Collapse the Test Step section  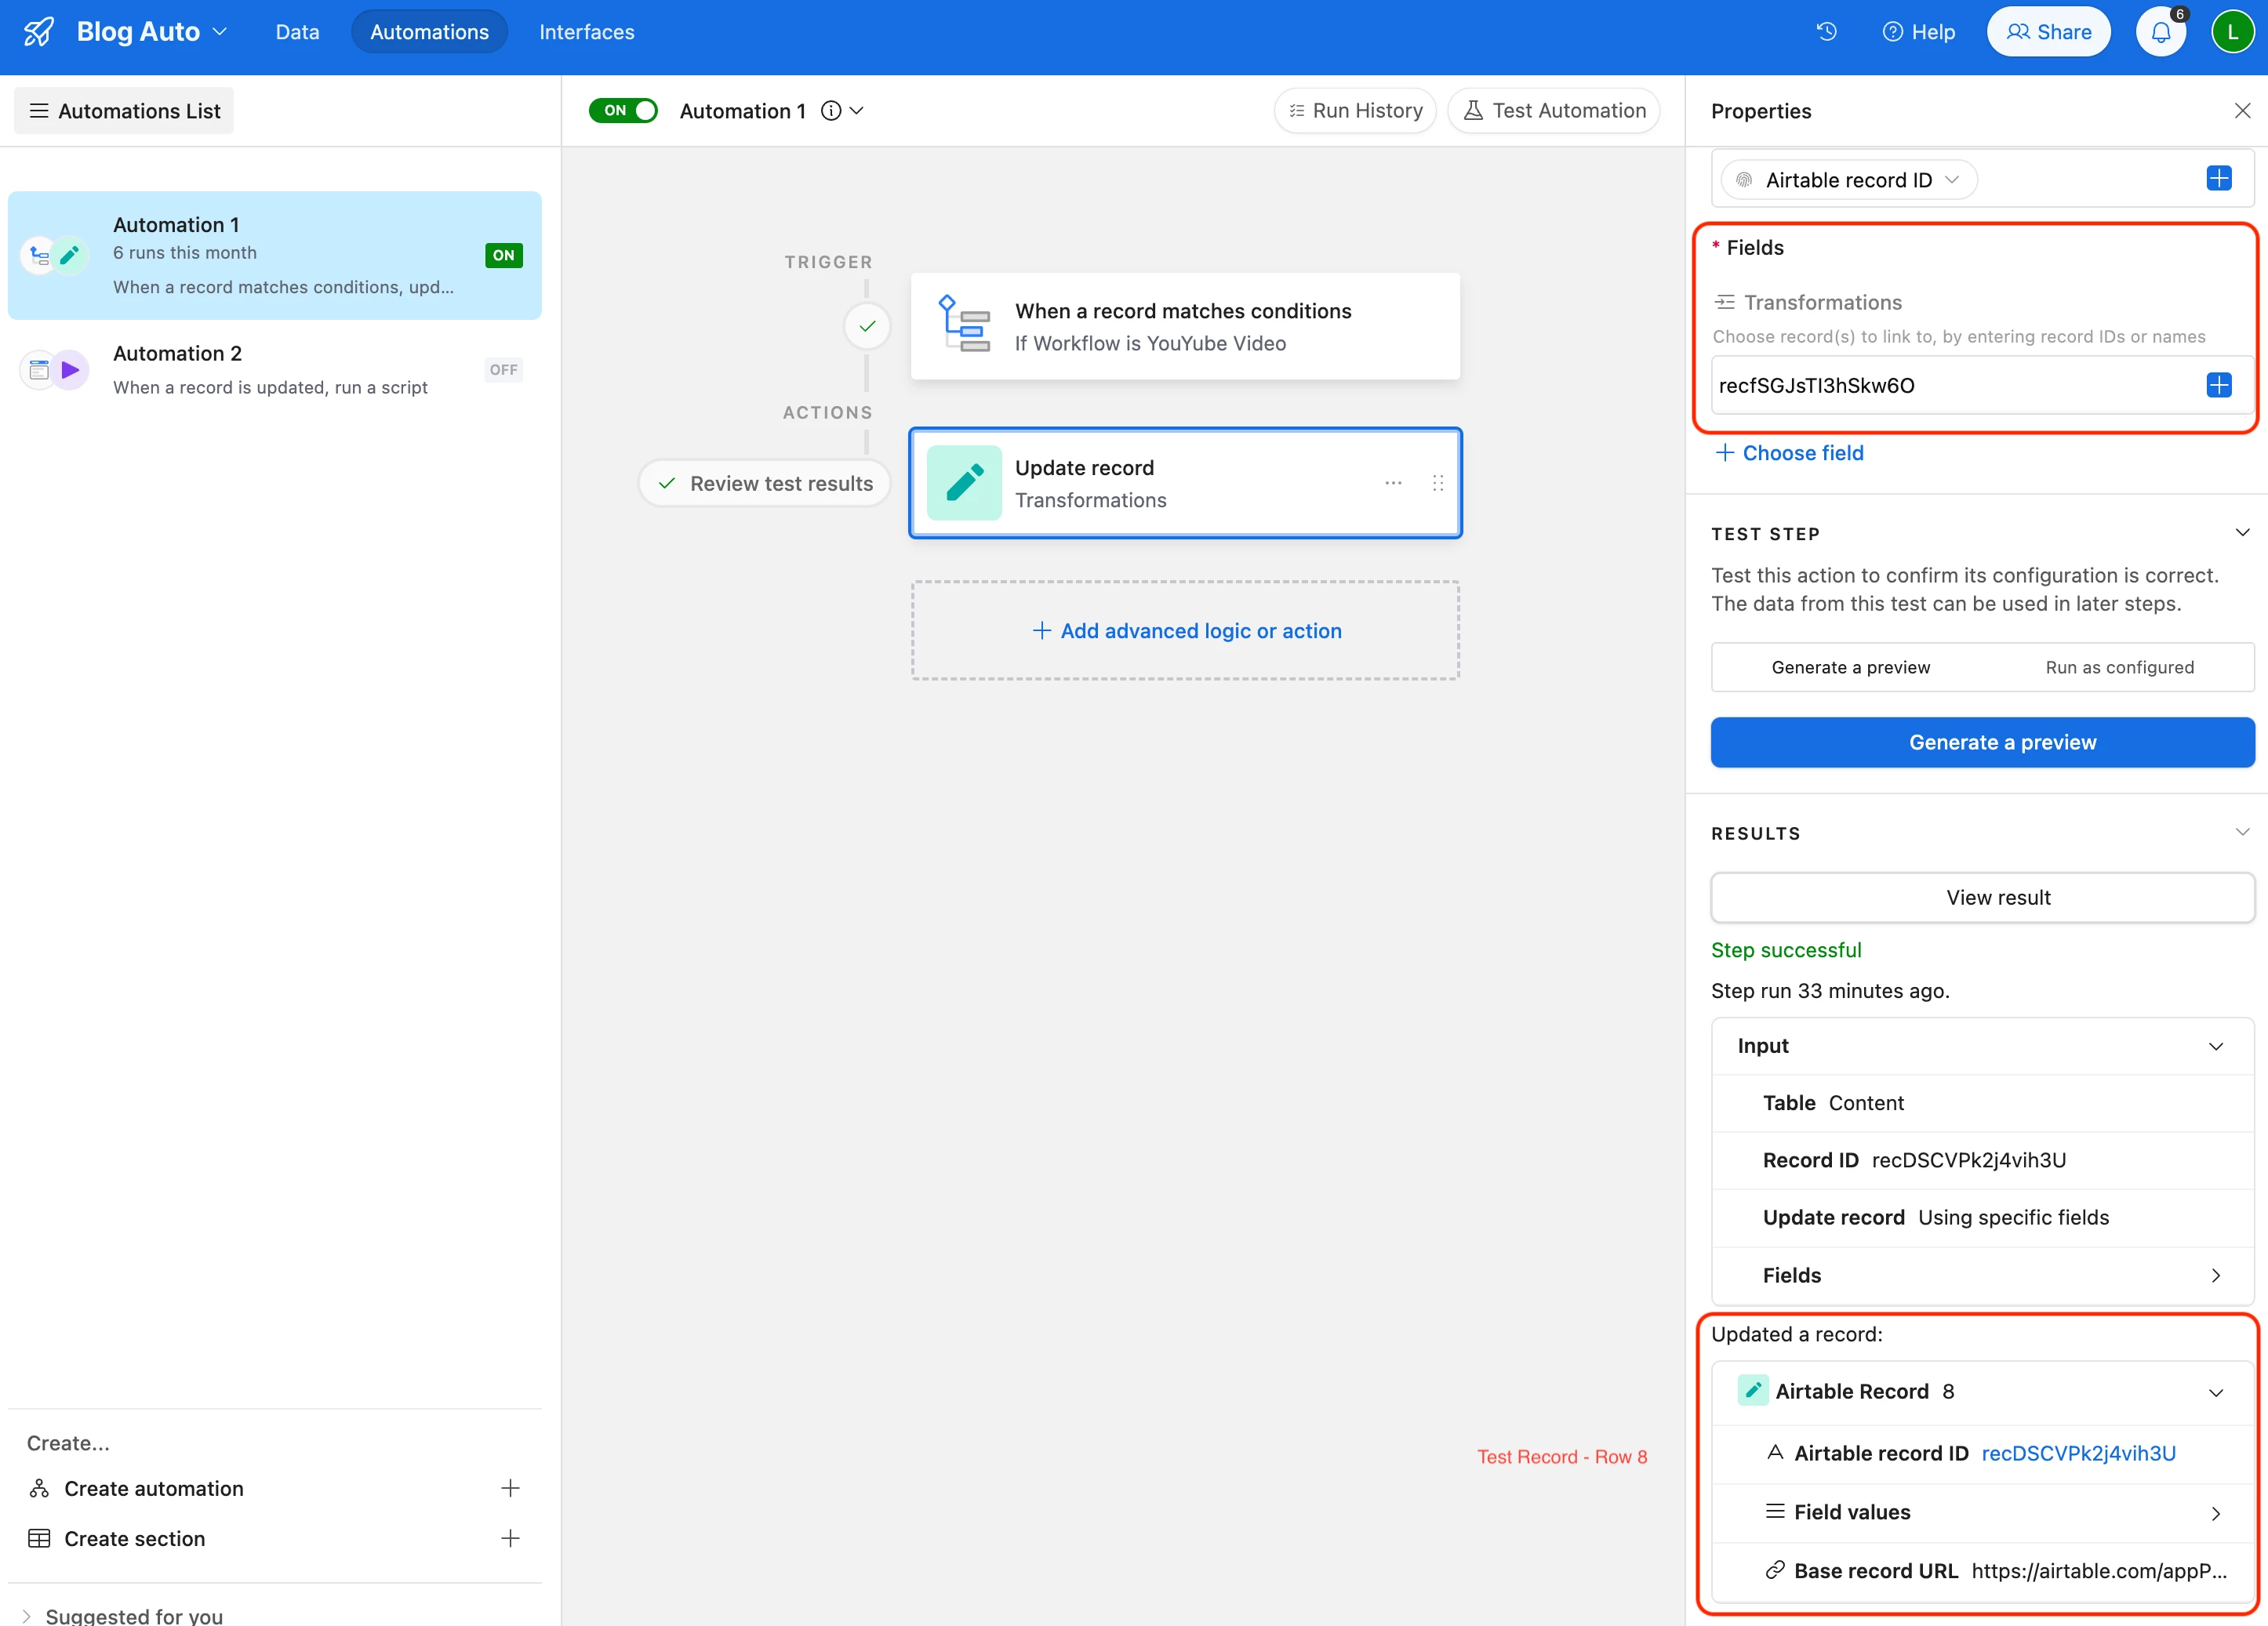point(2242,533)
